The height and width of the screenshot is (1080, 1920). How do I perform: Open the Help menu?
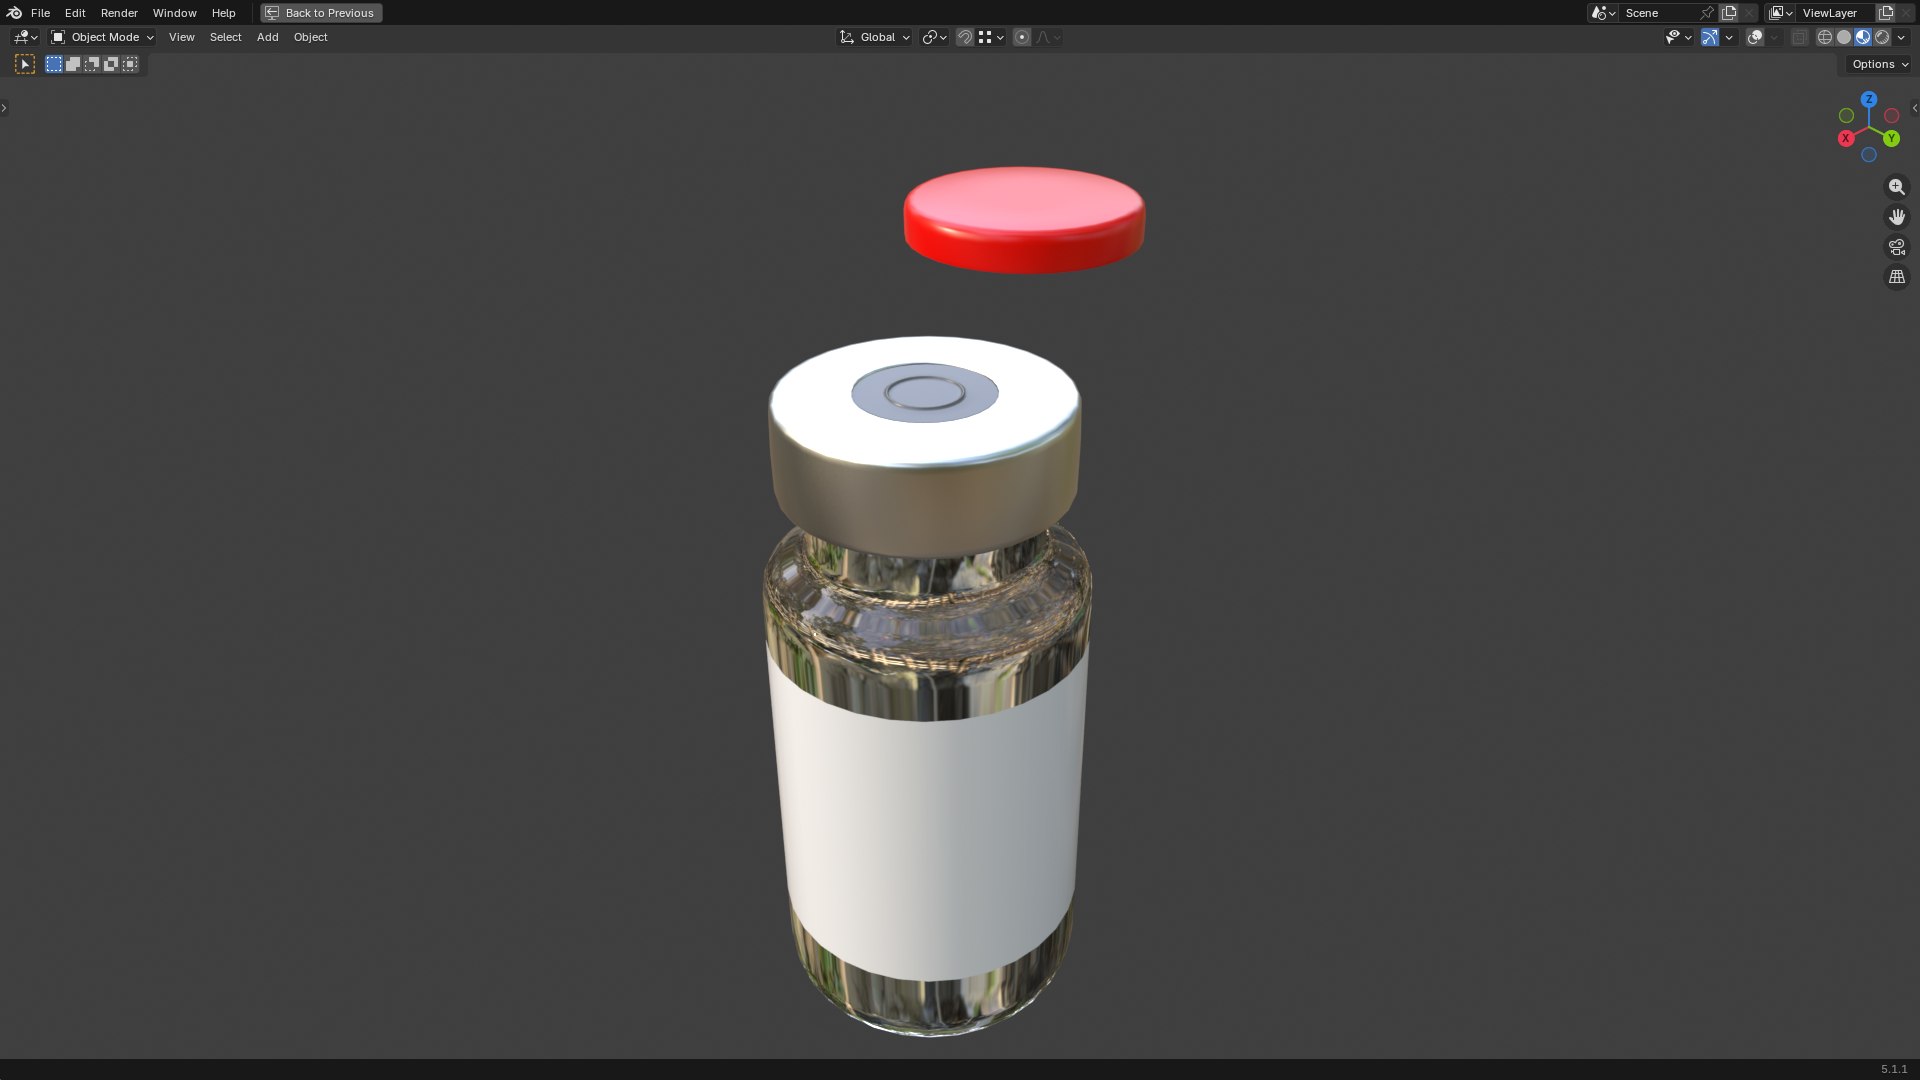click(223, 13)
